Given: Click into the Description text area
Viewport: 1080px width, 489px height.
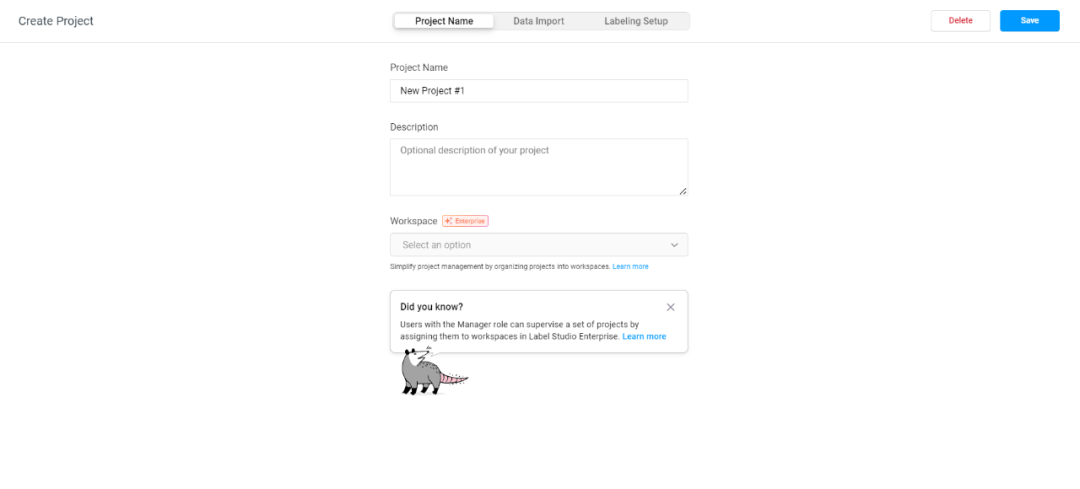Looking at the screenshot, I should coord(539,166).
